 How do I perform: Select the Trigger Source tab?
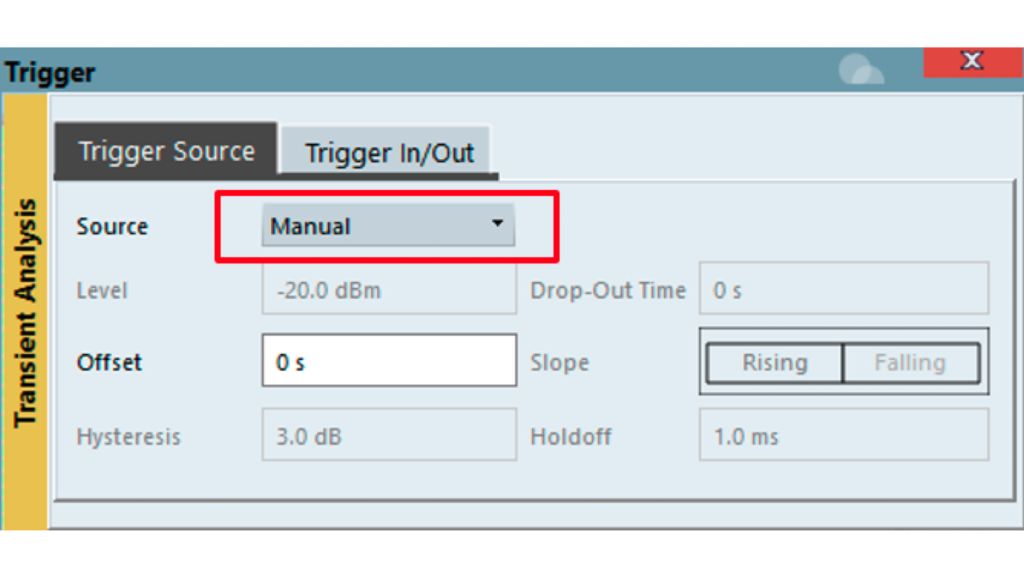(166, 151)
